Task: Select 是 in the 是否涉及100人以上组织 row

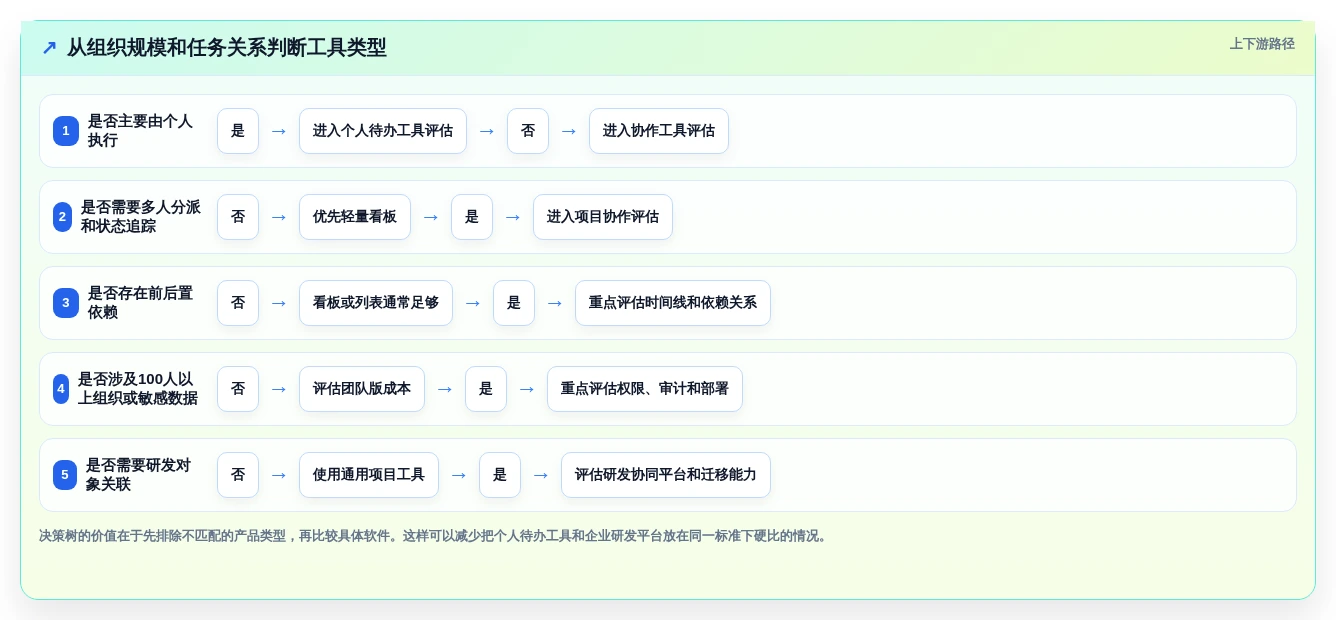Action: click(x=486, y=389)
